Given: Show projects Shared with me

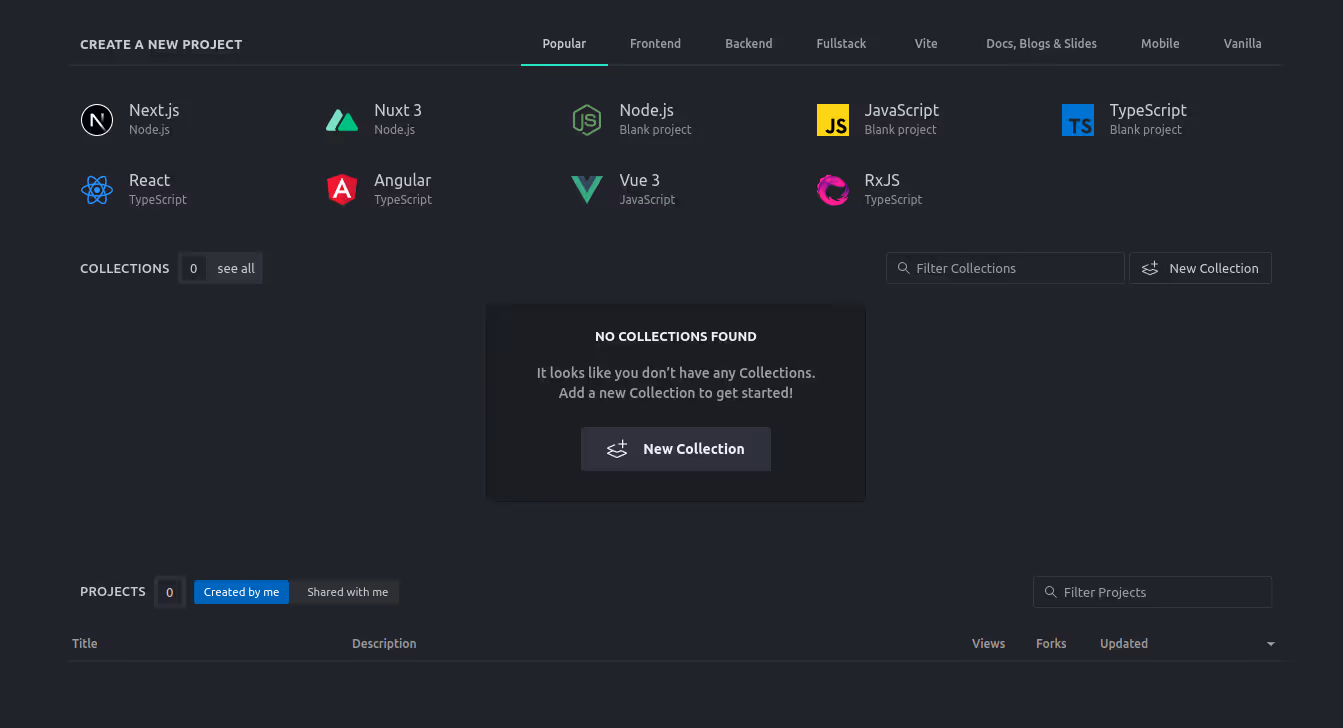Looking at the screenshot, I should (347, 592).
